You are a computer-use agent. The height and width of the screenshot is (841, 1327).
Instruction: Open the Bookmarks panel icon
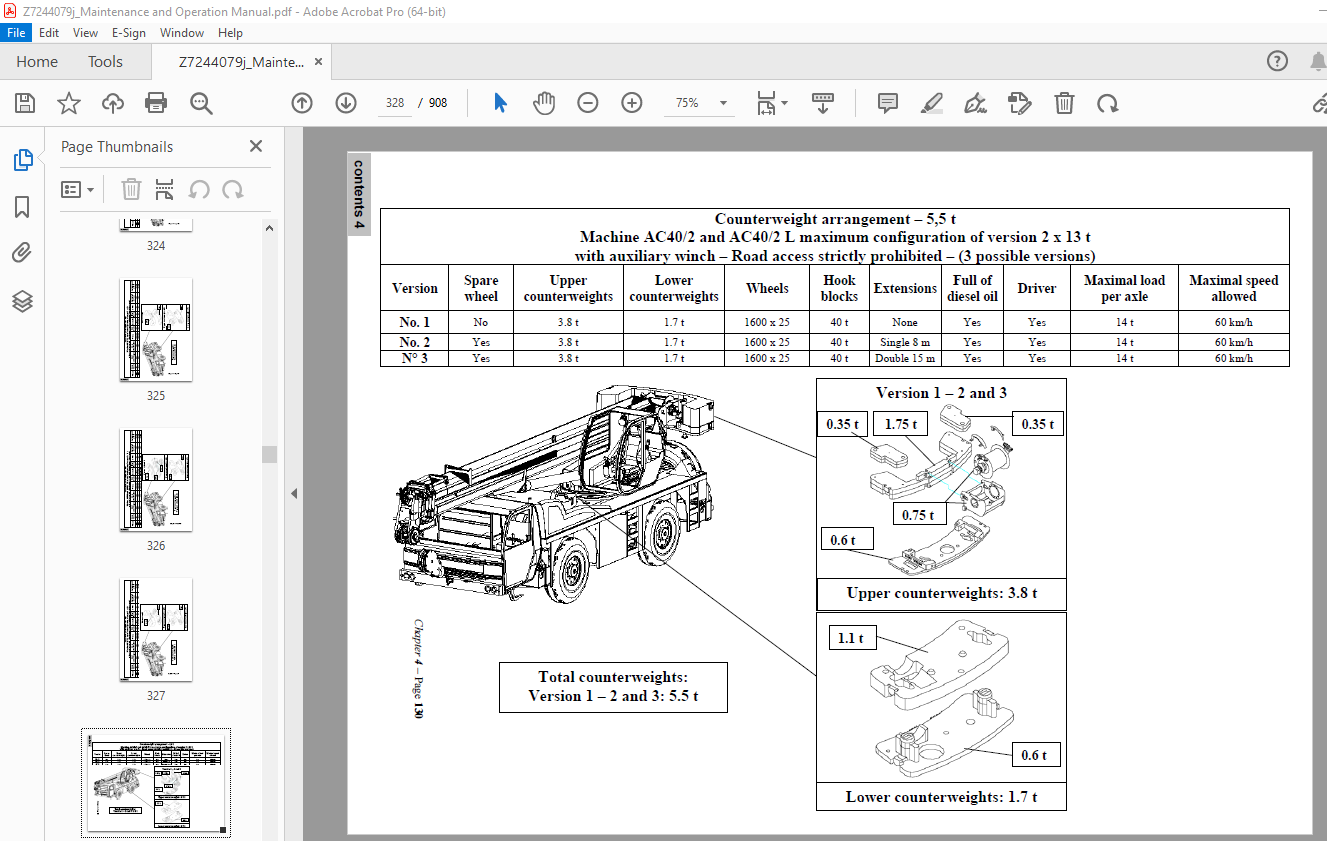point(22,207)
